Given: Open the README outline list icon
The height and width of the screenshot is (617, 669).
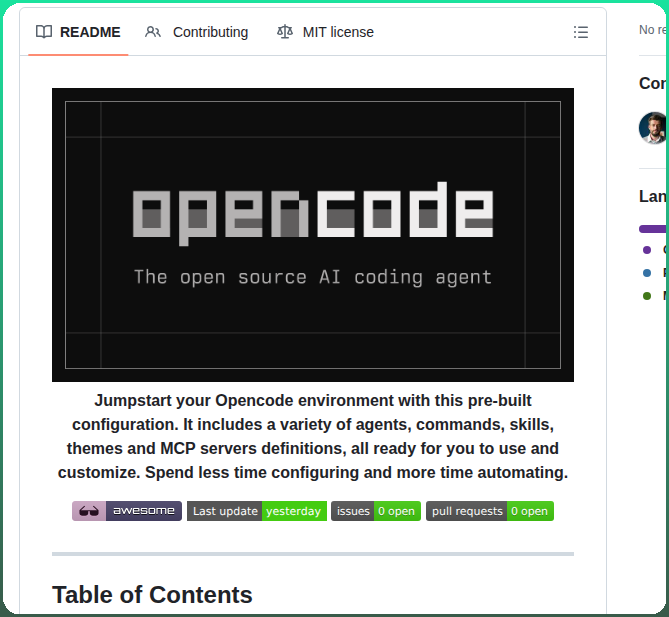Looking at the screenshot, I should pyautogui.click(x=581, y=32).
